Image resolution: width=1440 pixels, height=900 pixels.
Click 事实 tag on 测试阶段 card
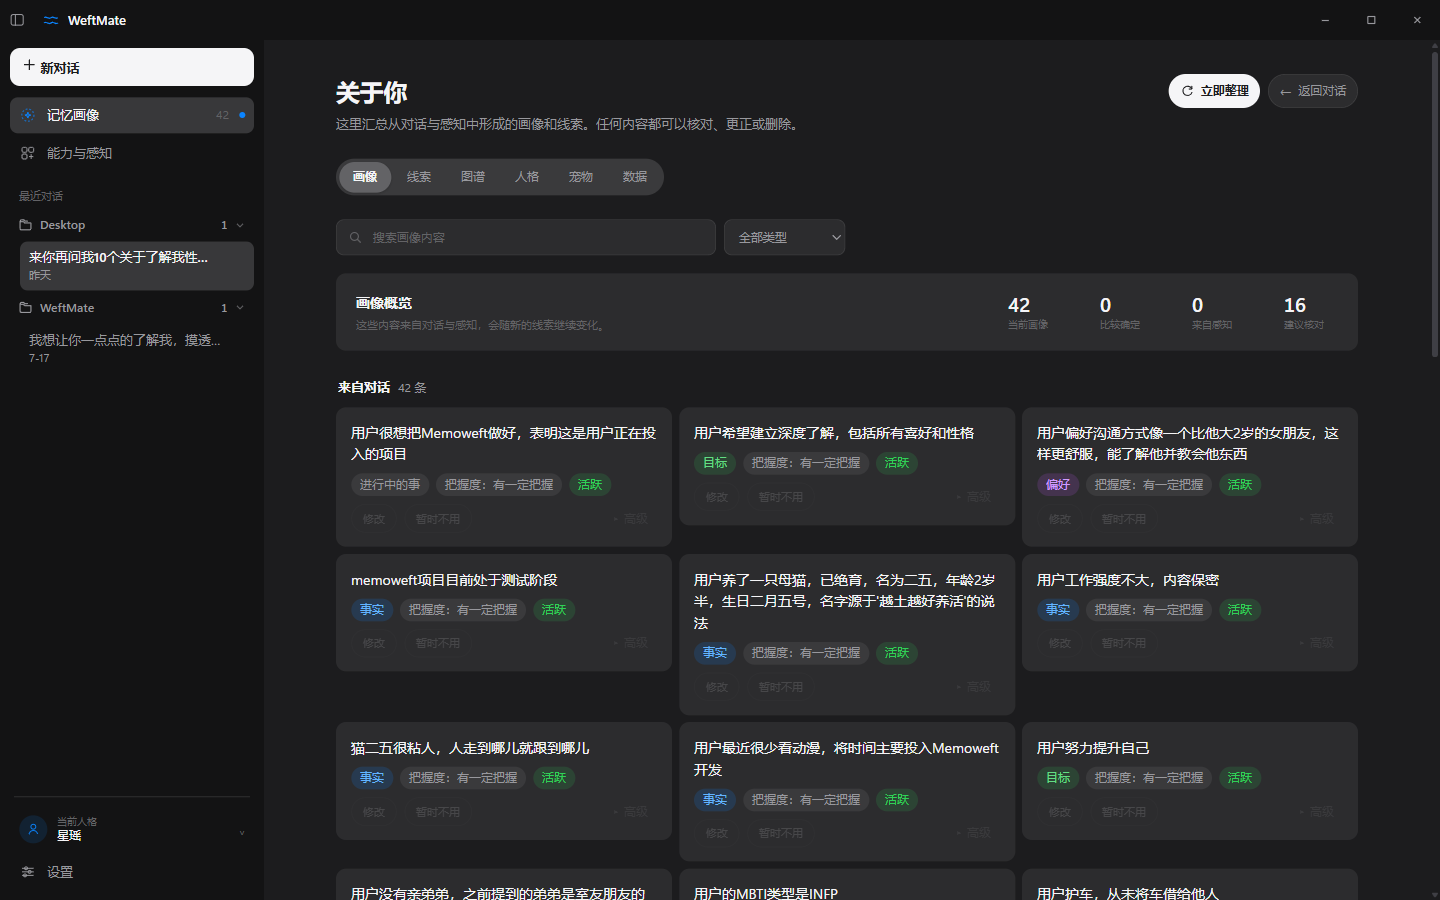point(372,609)
